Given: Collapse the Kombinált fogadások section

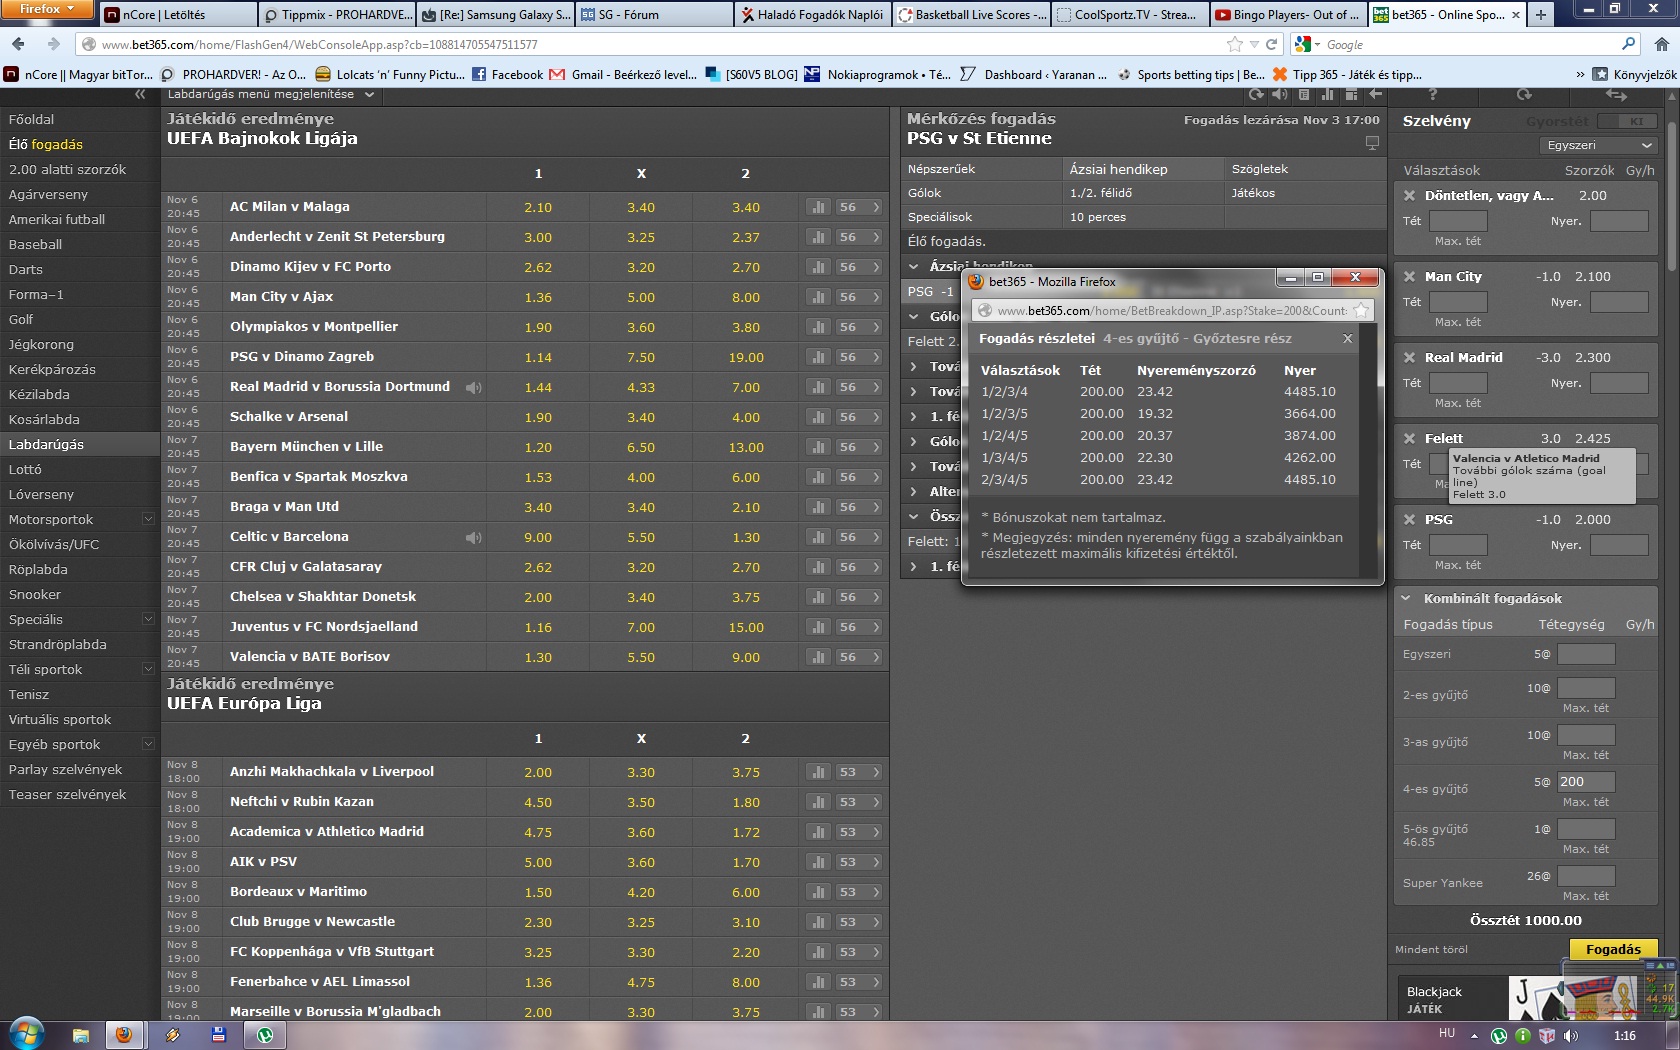Looking at the screenshot, I should pos(1406,599).
